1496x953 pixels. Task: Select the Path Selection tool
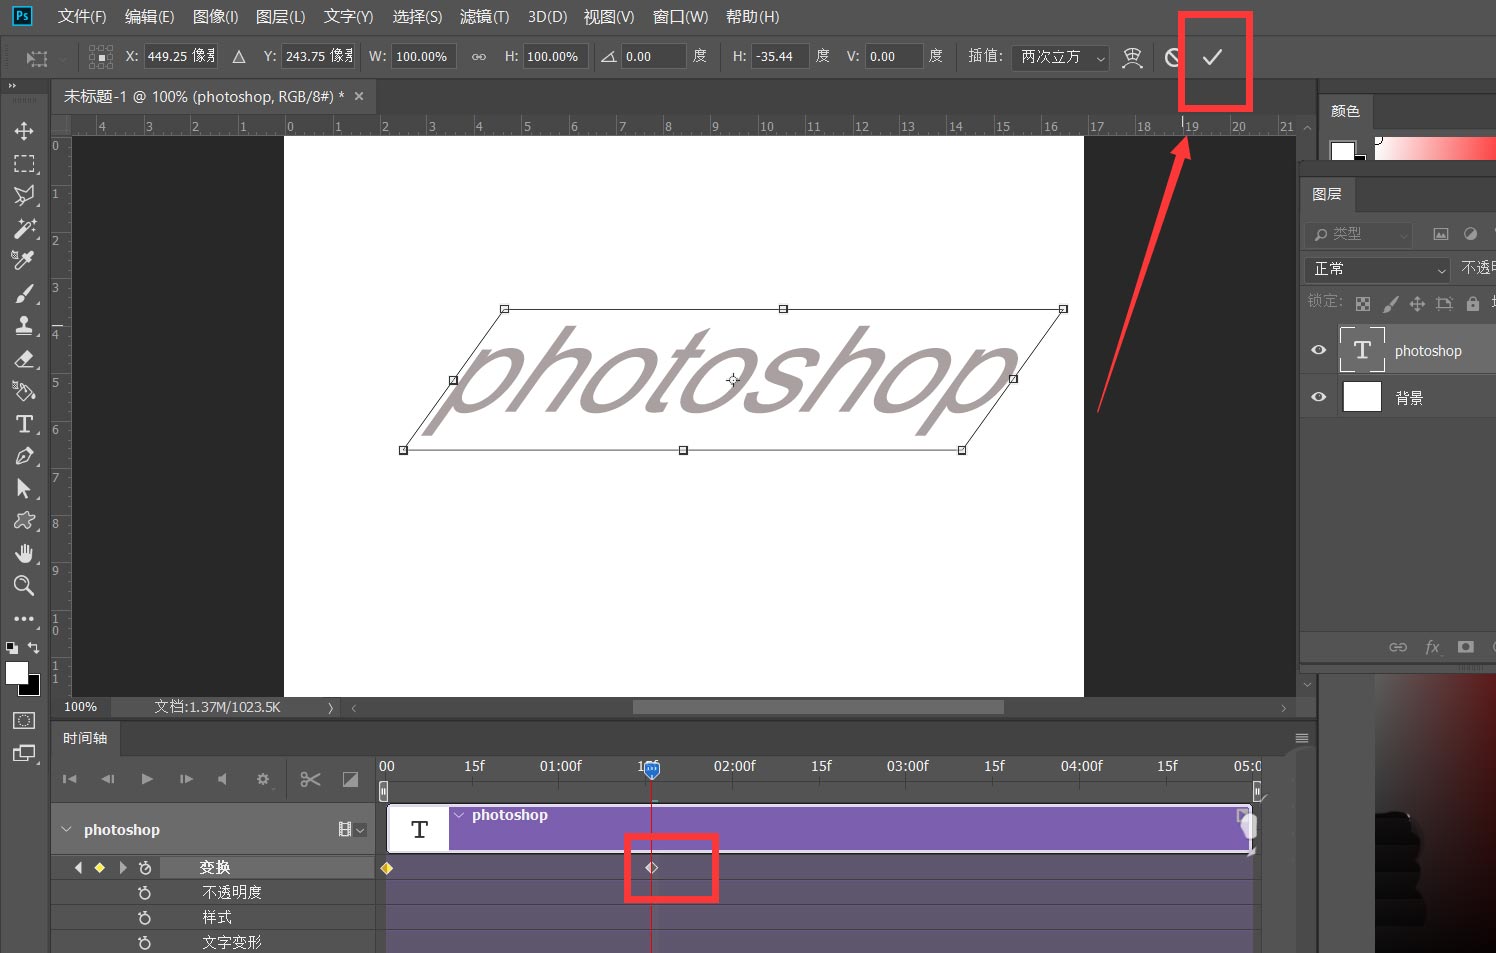(24, 488)
